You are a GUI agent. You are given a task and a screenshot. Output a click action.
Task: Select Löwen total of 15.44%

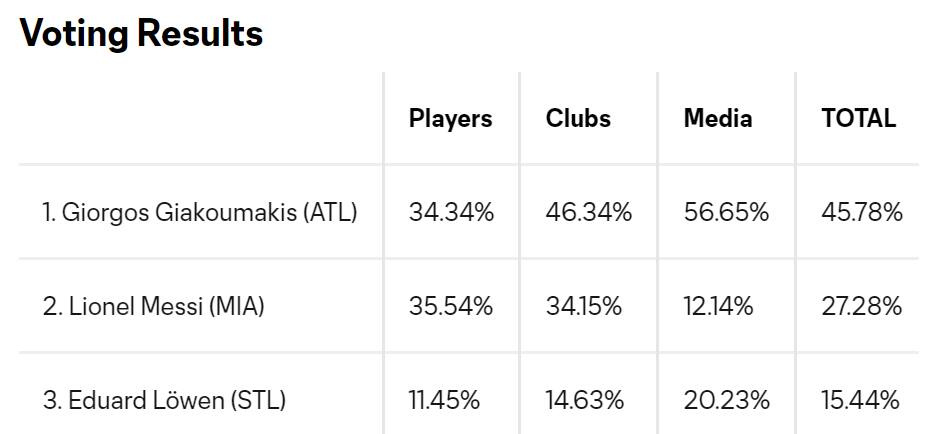860,400
